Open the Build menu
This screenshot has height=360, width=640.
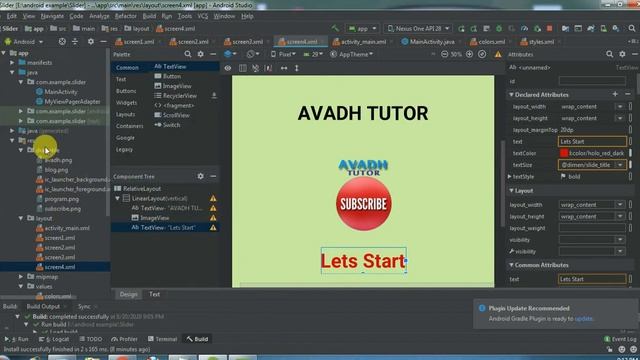[149, 16]
